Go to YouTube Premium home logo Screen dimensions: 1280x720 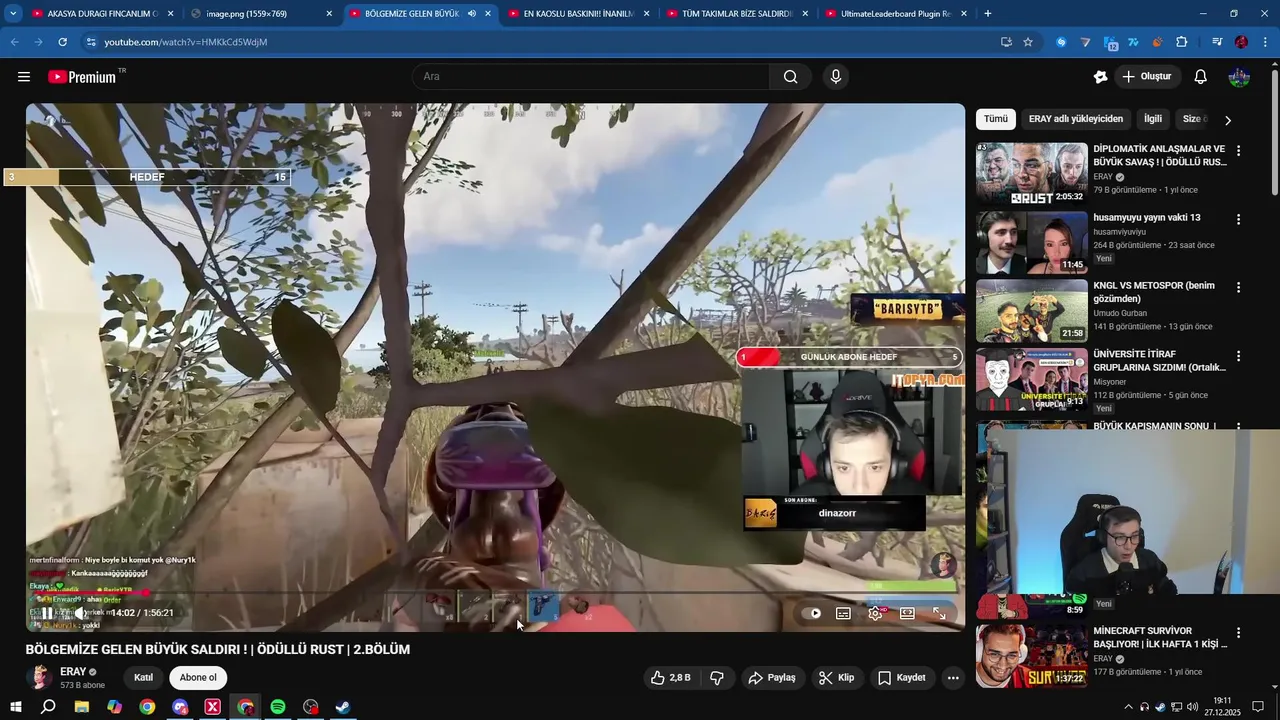82,77
